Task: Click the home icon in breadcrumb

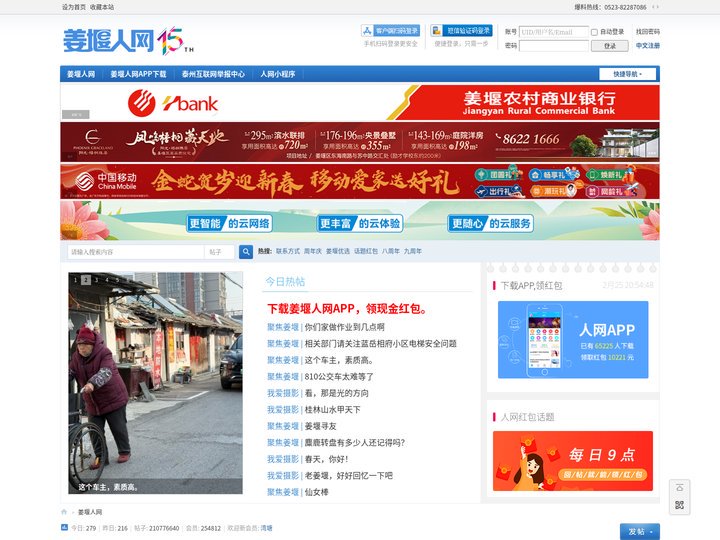Action: (64, 512)
